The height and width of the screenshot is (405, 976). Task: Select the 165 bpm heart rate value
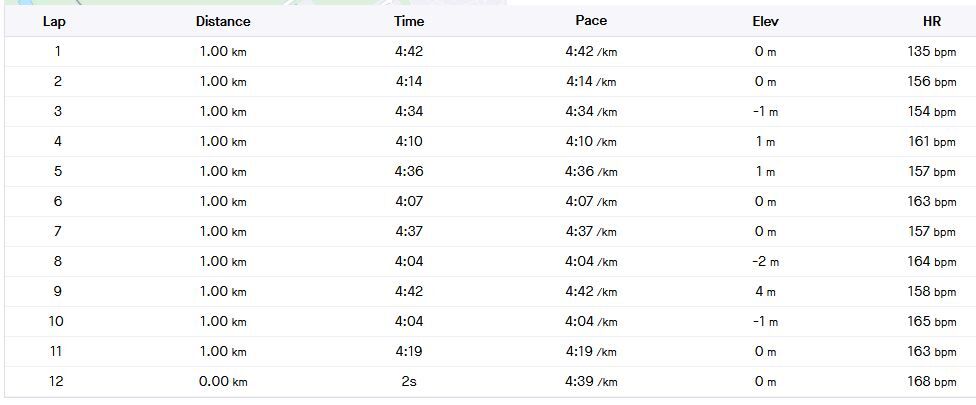click(x=931, y=321)
